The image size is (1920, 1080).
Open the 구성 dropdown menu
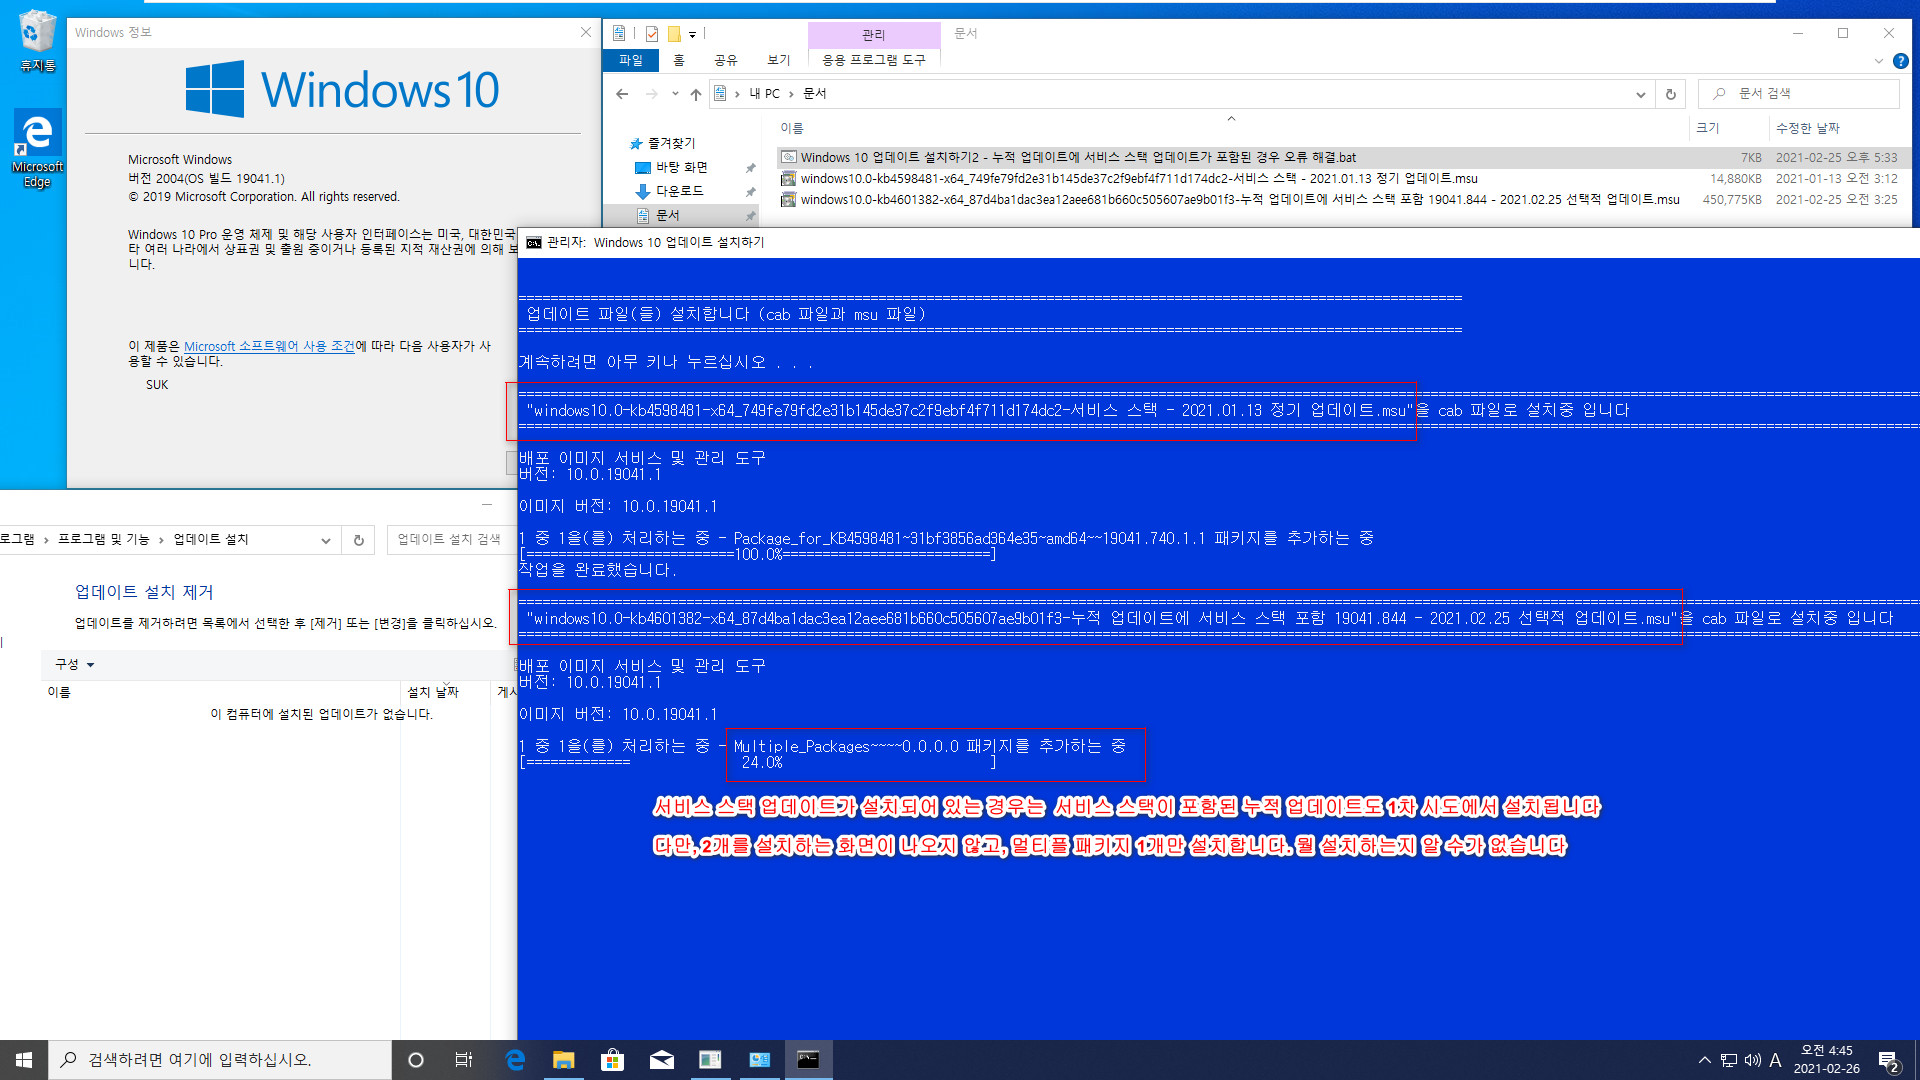74,664
